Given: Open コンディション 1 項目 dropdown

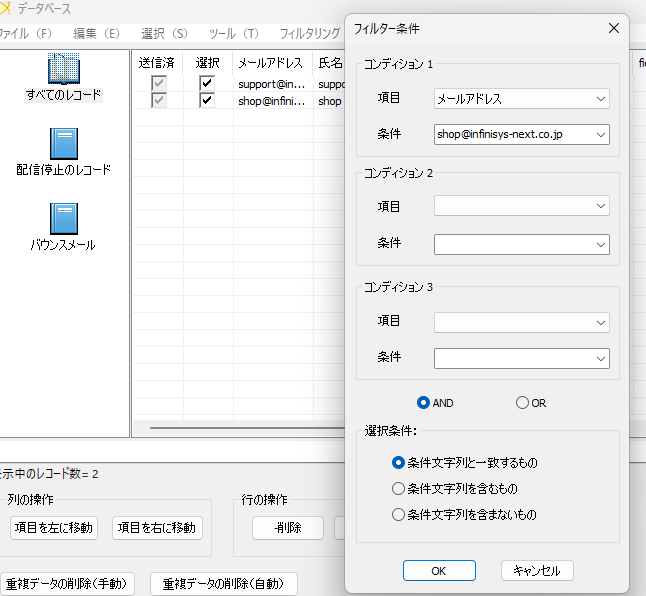Looking at the screenshot, I should (x=522, y=99).
